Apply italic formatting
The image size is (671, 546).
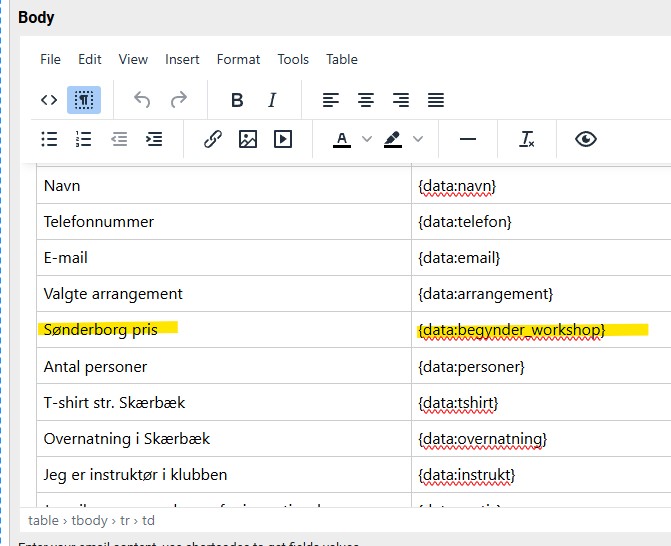[x=271, y=100]
